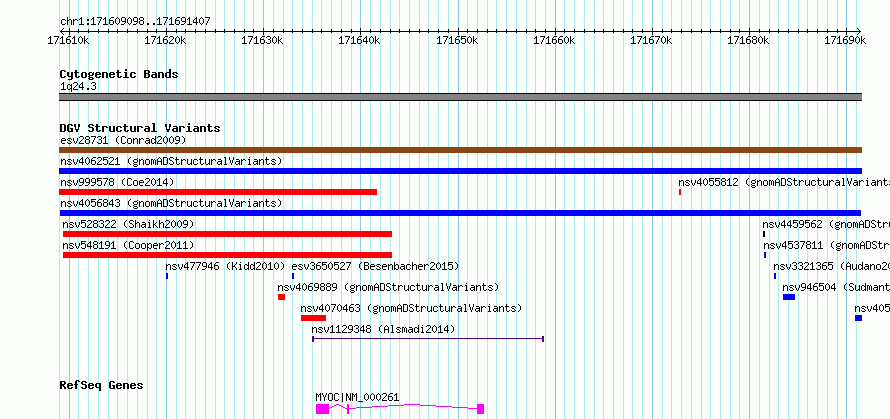Image resolution: width=890 pixels, height=419 pixels.
Task: Select the blue nsv946504 variant bar
Action: coord(789,297)
